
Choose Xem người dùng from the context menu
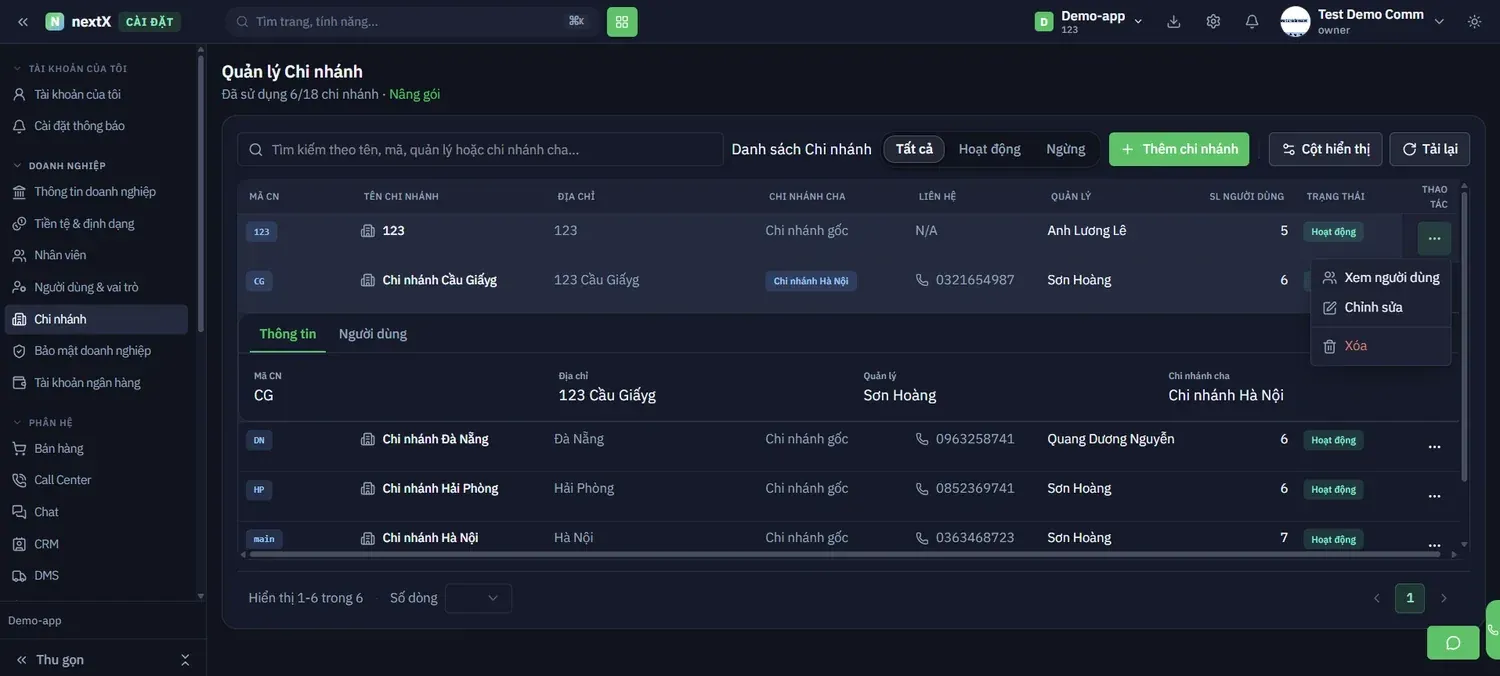tap(1381, 277)
